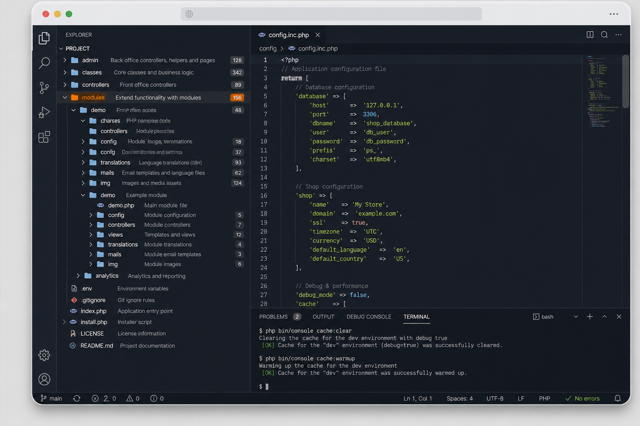The width and height of the screenshot is (640, 426).
Task: Open the Accounts profile icon
Action: tap(44, 379)
